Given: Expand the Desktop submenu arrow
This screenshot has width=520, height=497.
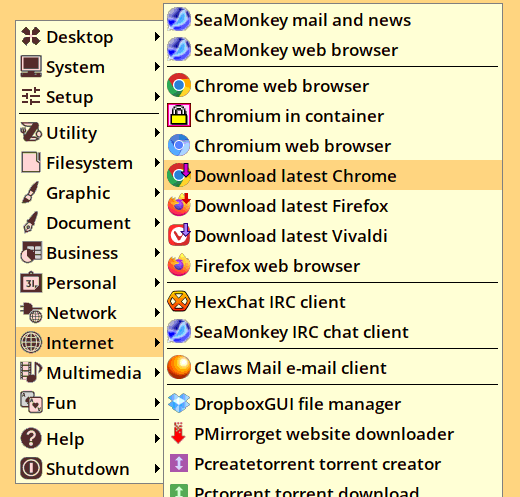Looking at the screenshot, I should (157, 37).
